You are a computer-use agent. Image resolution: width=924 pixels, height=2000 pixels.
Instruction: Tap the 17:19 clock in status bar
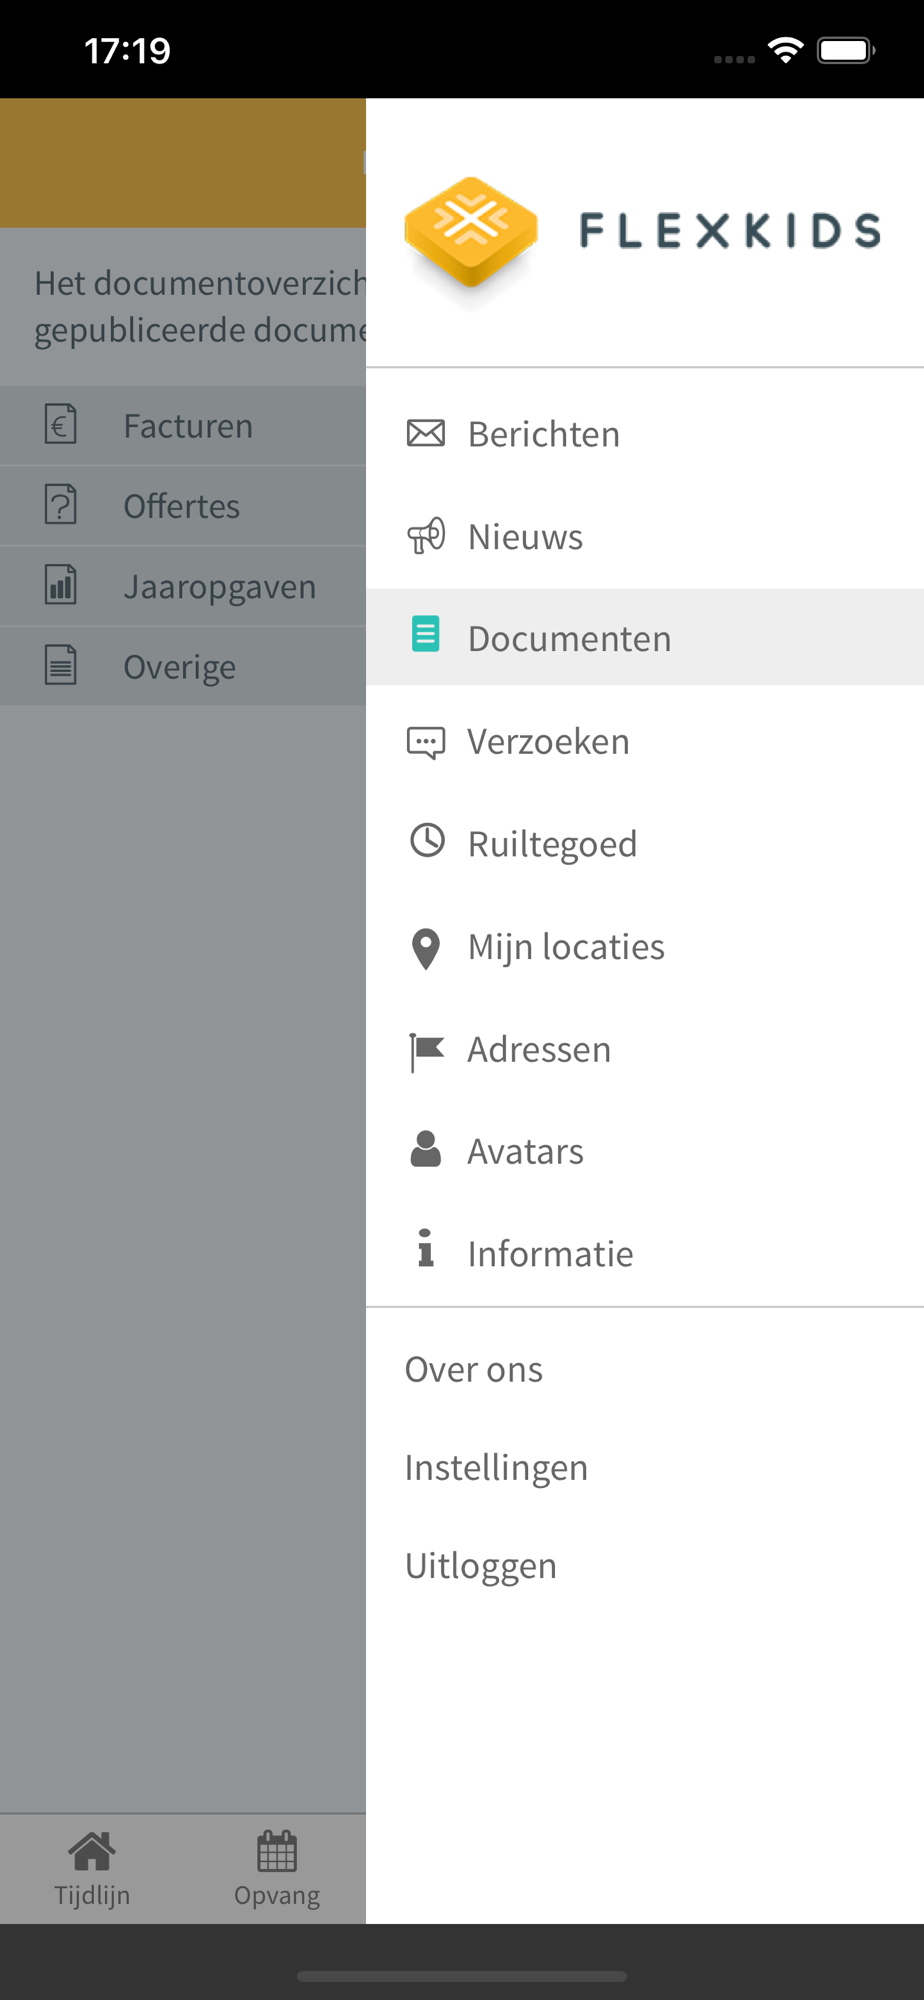[127, 50]
